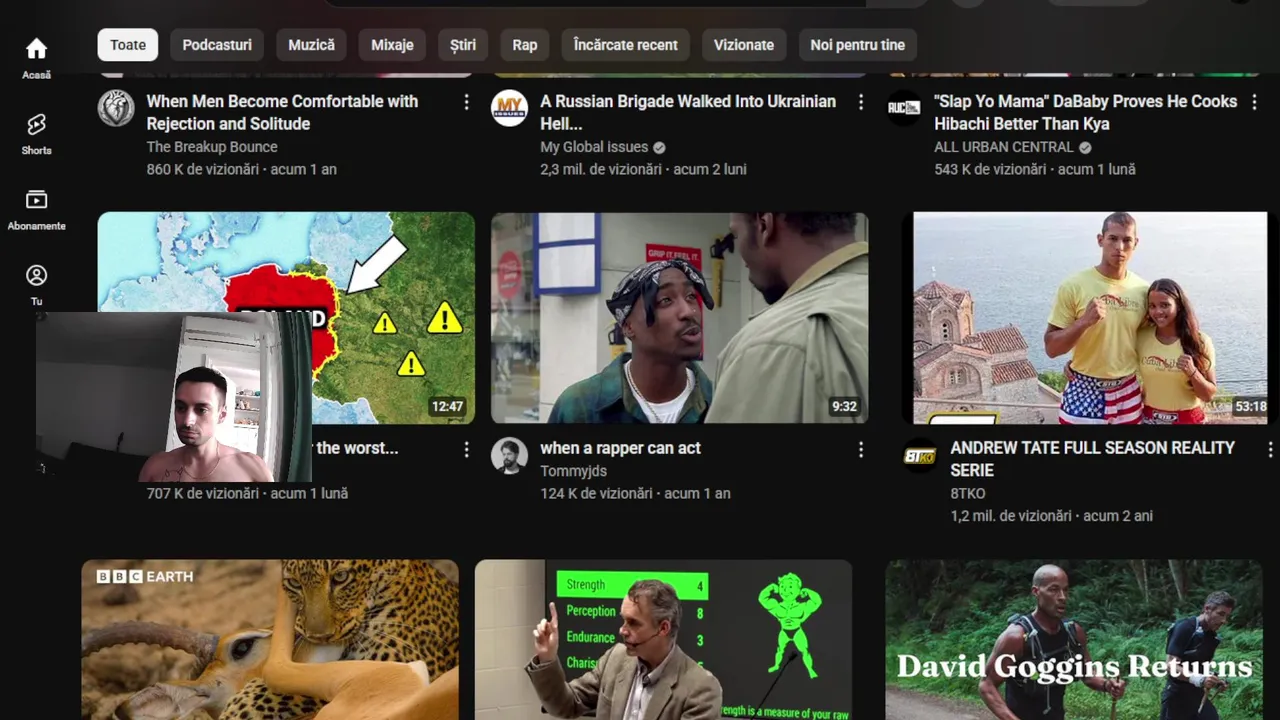The image size is (1280, 720).
Task: Open When Men Become Comfortable video title
Action: (x=282, y=112)
